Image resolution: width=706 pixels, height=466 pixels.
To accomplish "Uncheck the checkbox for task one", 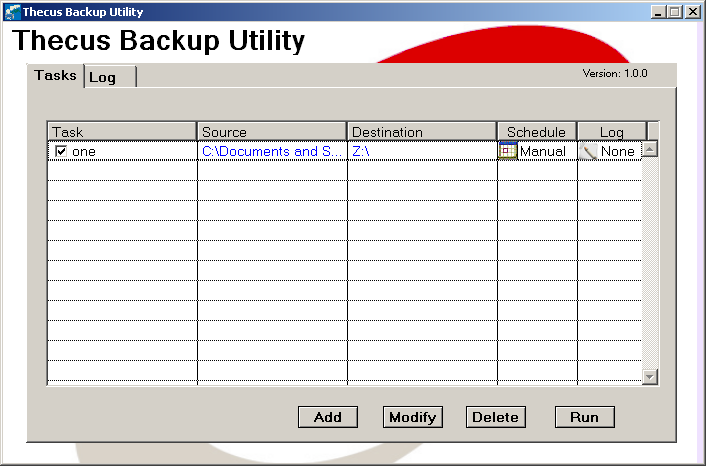I will 61,151.
